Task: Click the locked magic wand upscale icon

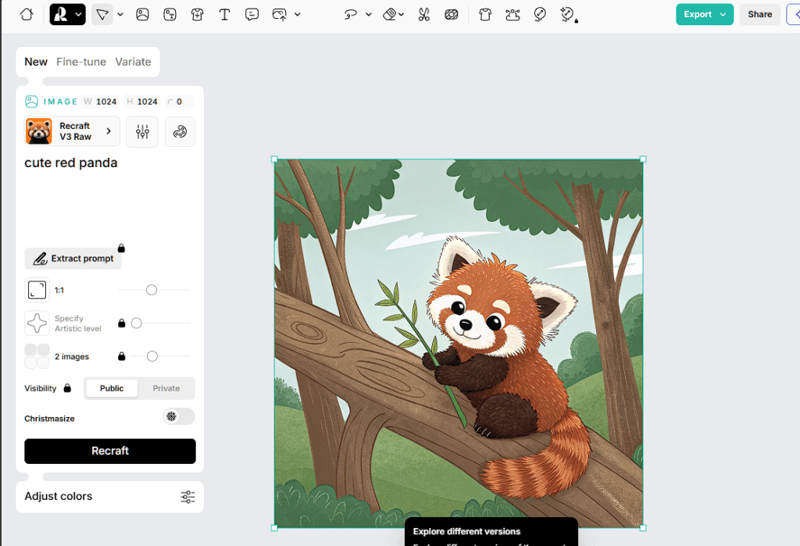Action: point(568,14)
